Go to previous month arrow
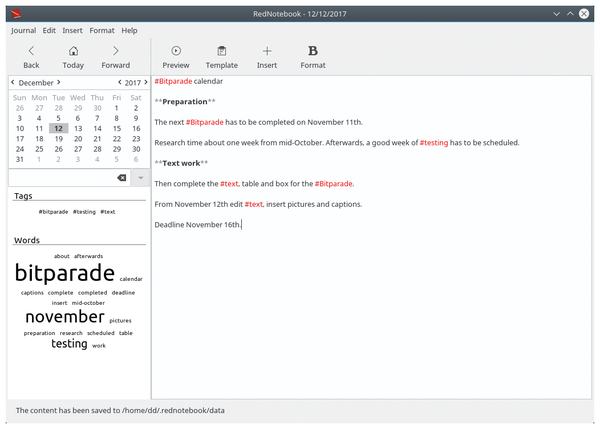The width and height of the screenshot is (600, 429). coord(13,82)
